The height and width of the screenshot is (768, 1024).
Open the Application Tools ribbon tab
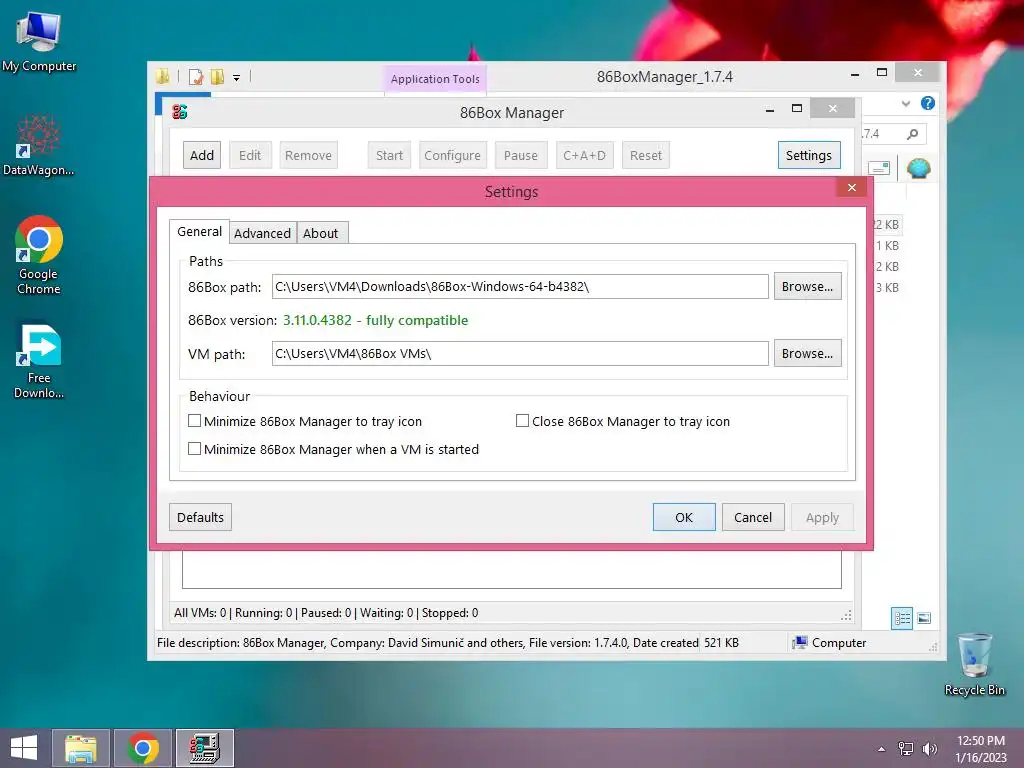coord(435,79)
